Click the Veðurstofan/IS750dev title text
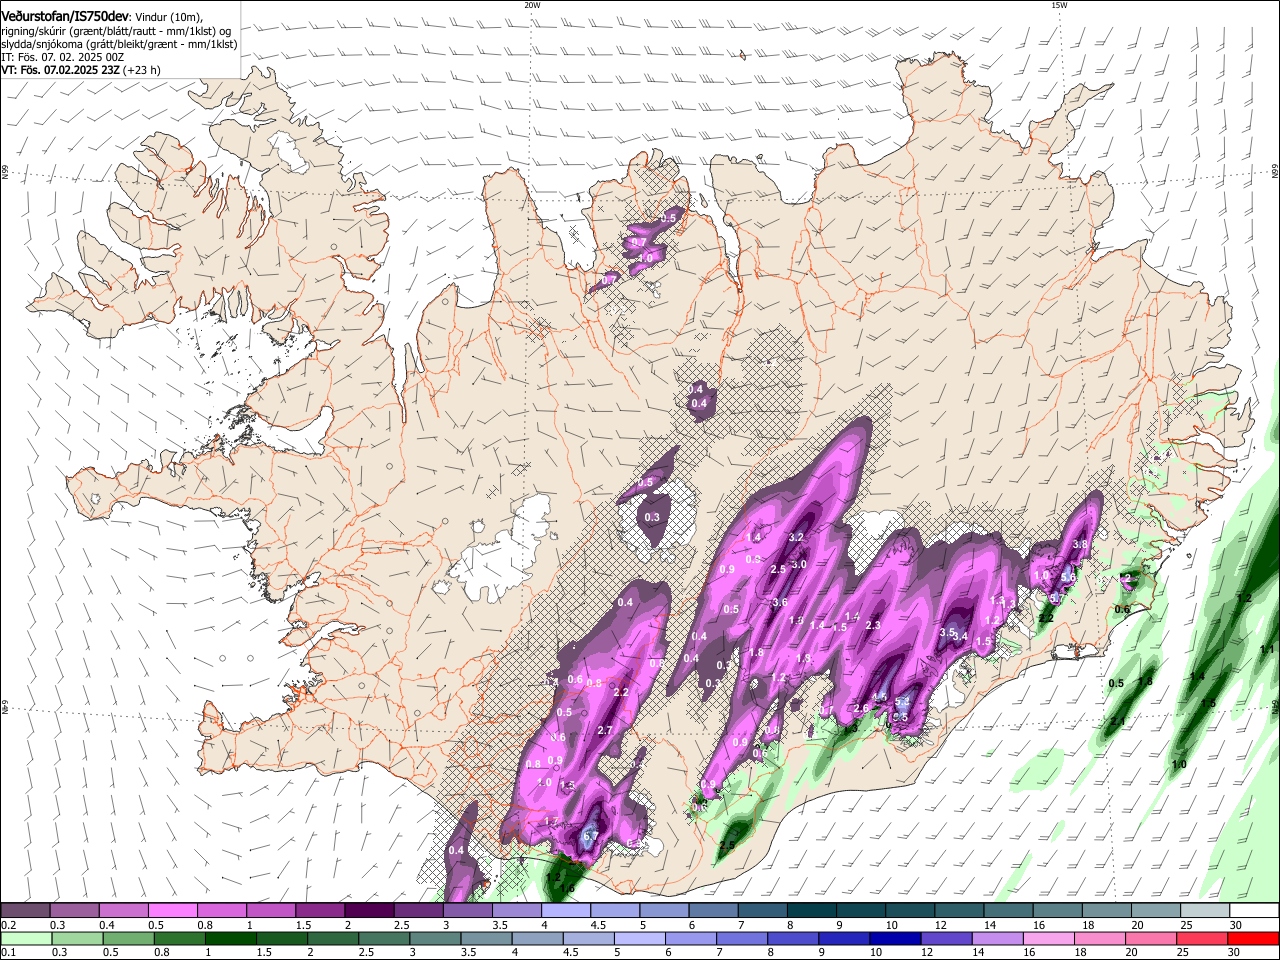Image resolution: width=1280 pixels, height=960 pixels. [x=64, y=15]
